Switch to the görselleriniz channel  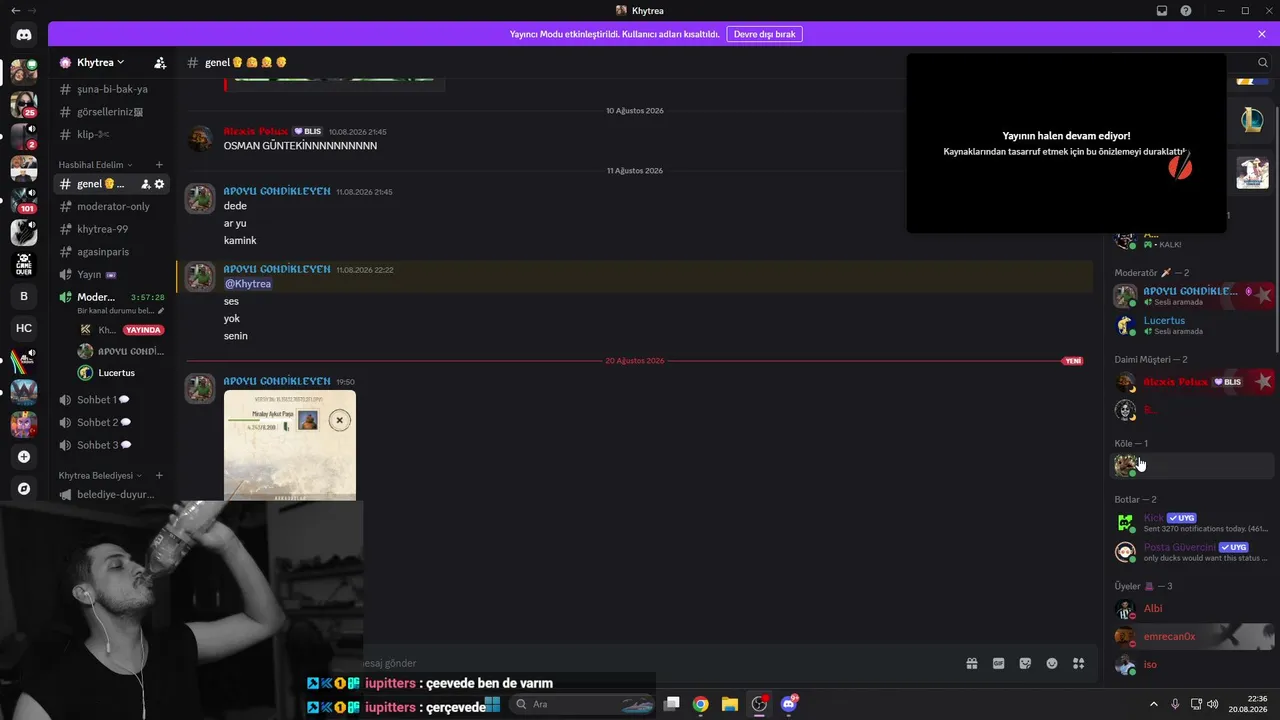pyautogui.click(x=112, y=112)
